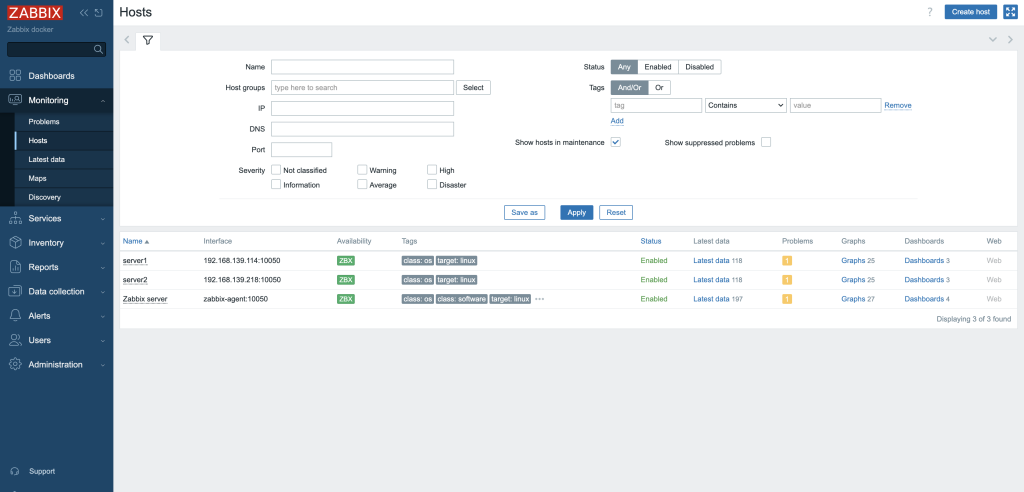1024x492 pixels.
Task: Click the search magnifier icon in sidebar
Action: point(98,49)
